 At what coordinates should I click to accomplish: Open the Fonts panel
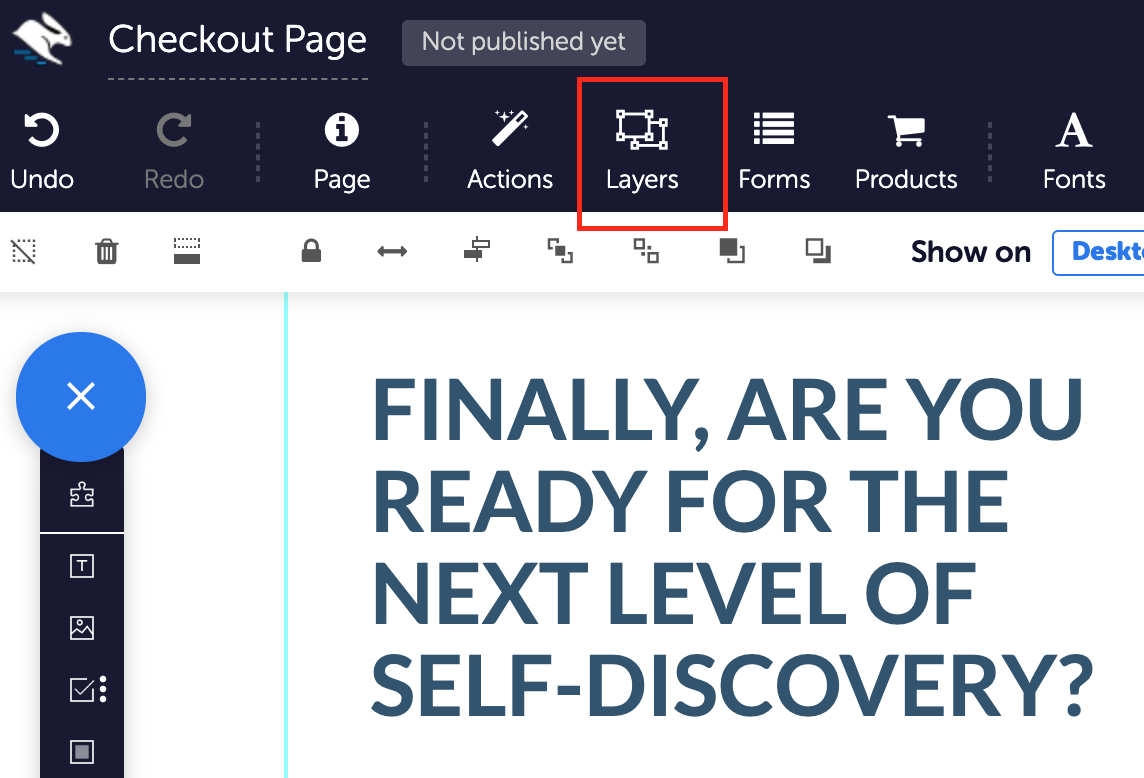tap(1074, 151)
